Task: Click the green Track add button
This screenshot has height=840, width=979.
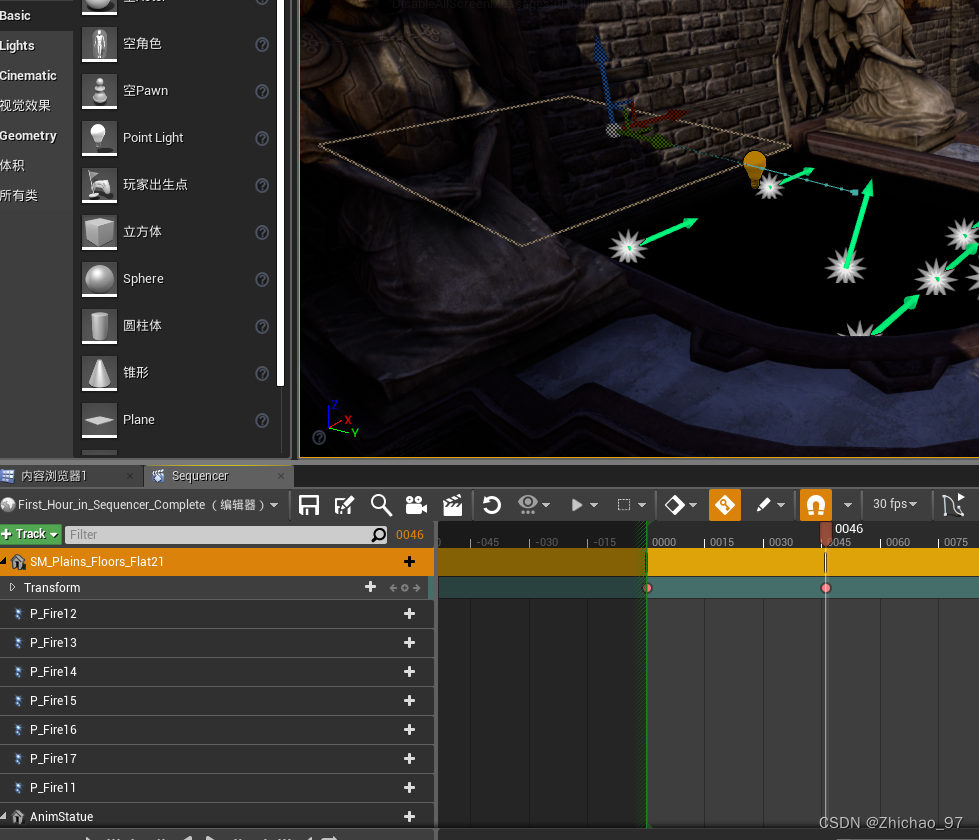Action: pos(30,534)
